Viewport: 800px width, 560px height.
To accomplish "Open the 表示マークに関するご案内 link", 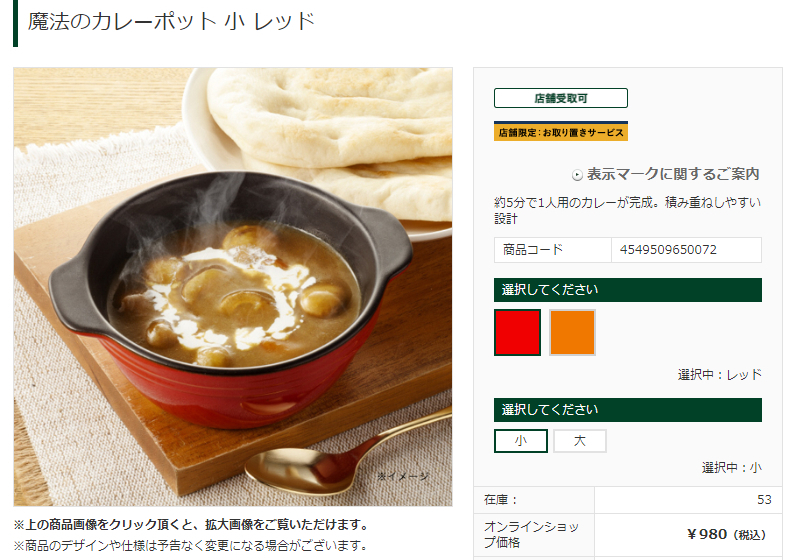I will coord(673,174).
